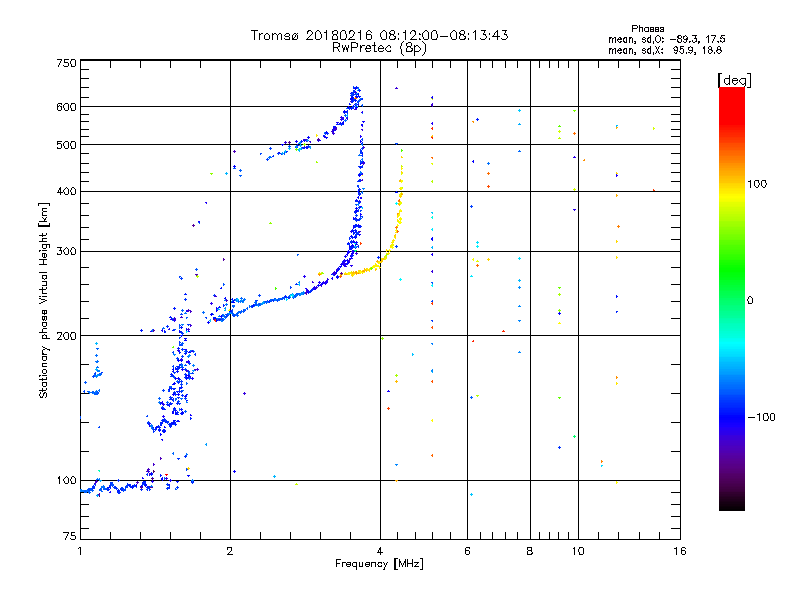This screenshot has height=600, width=800.
Task: Click the plot title 'Tromsø 20180216 08:12:00-08:13:43'
Action: pyautogui.click(x=379, y=35)
